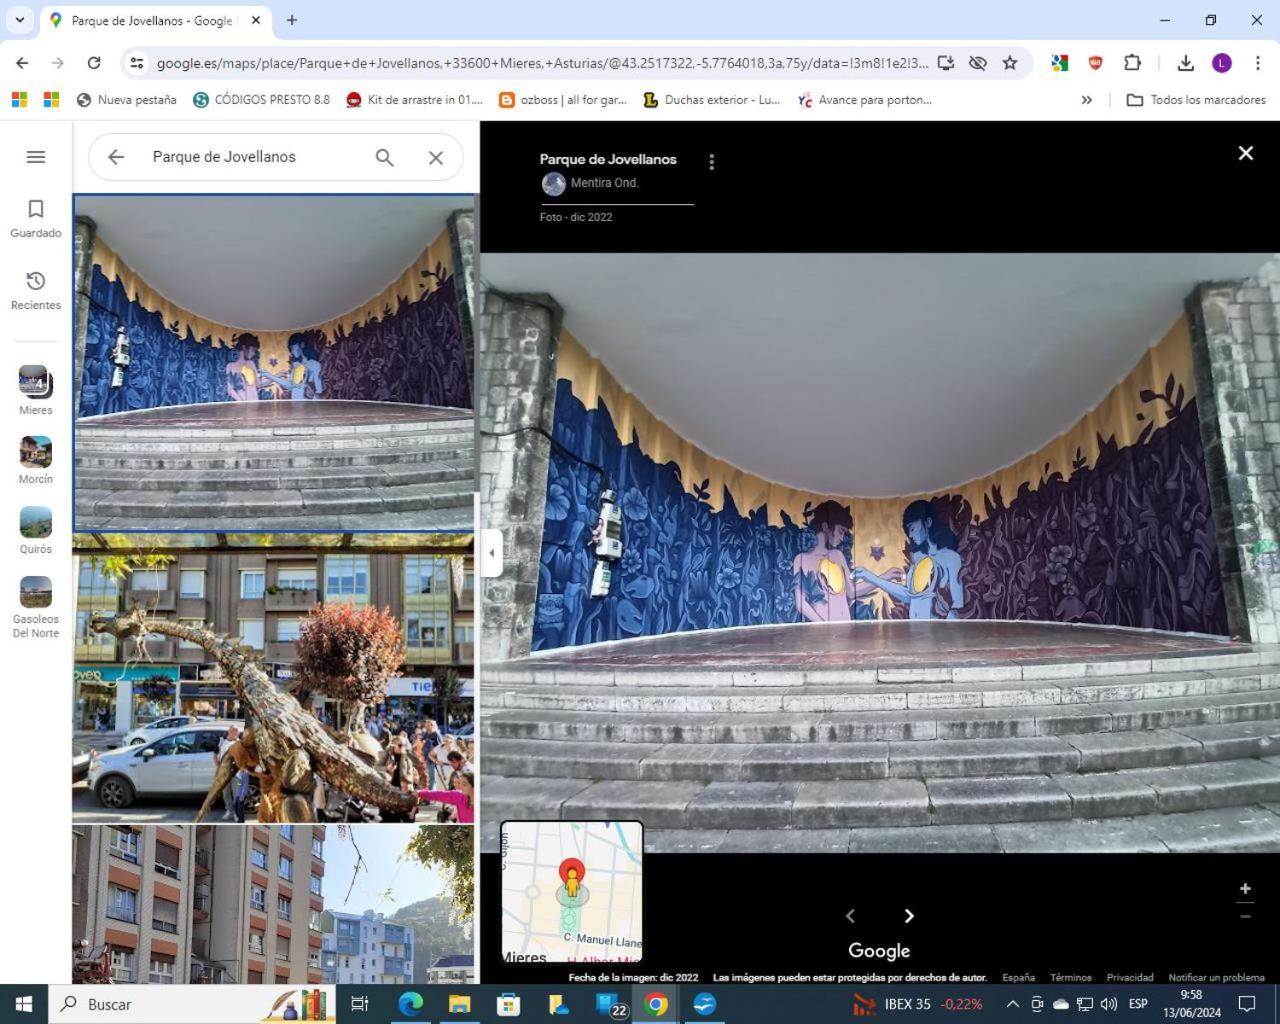Viewport: 1280px width, 1024px height.
Task: Clear the Parque de Jovellanos search
Action: click(x=436, y=157)
